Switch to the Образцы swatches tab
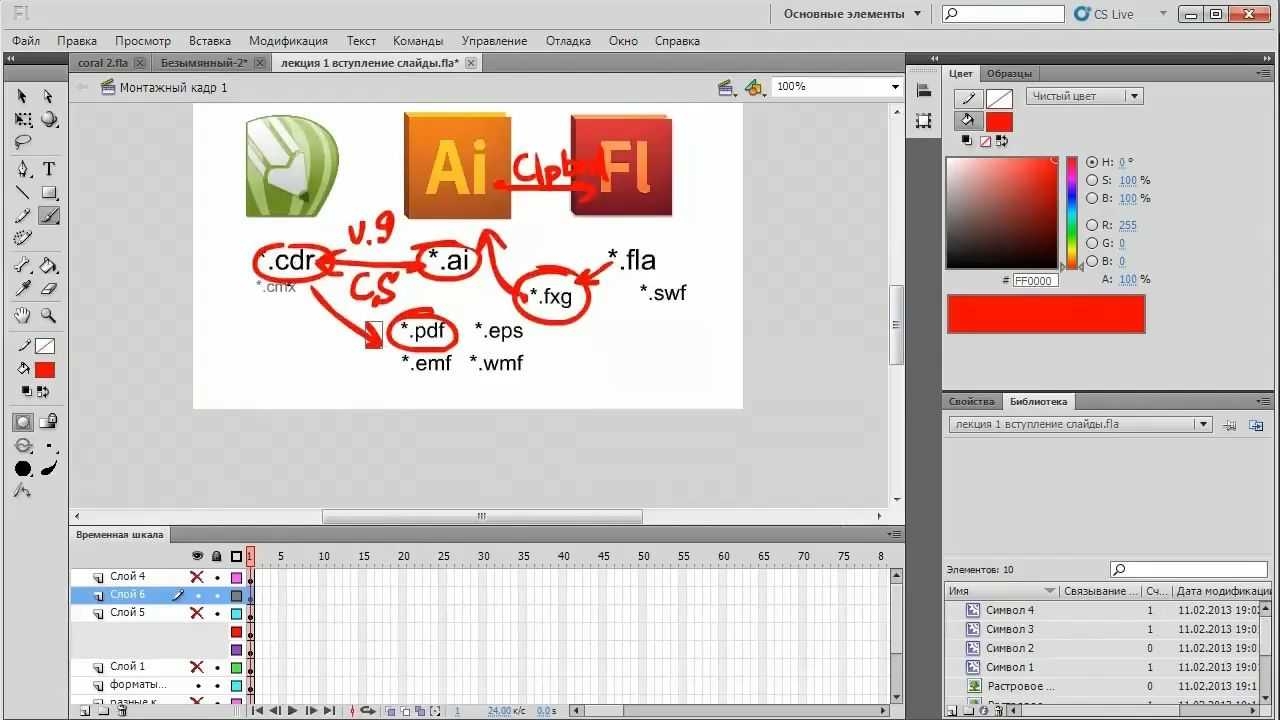Image resolution: width=1280 pixels, height=720 pixels. coord(1009,73)
